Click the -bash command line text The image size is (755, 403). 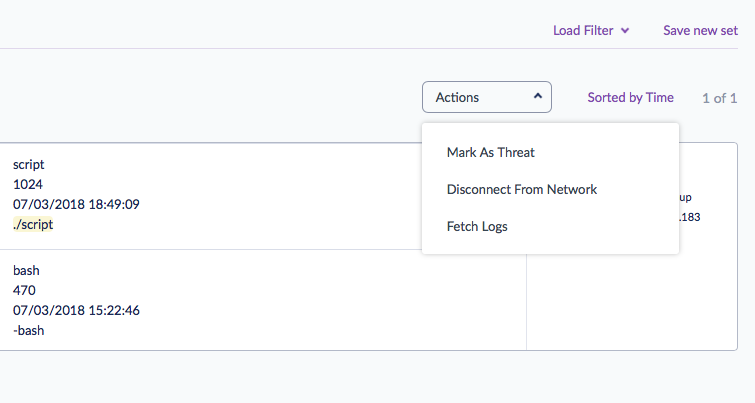[x=29, y=330]
